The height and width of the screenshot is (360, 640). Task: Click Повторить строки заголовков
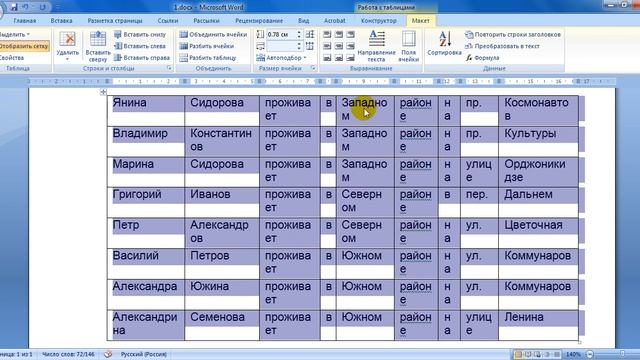tap(513, 35)
